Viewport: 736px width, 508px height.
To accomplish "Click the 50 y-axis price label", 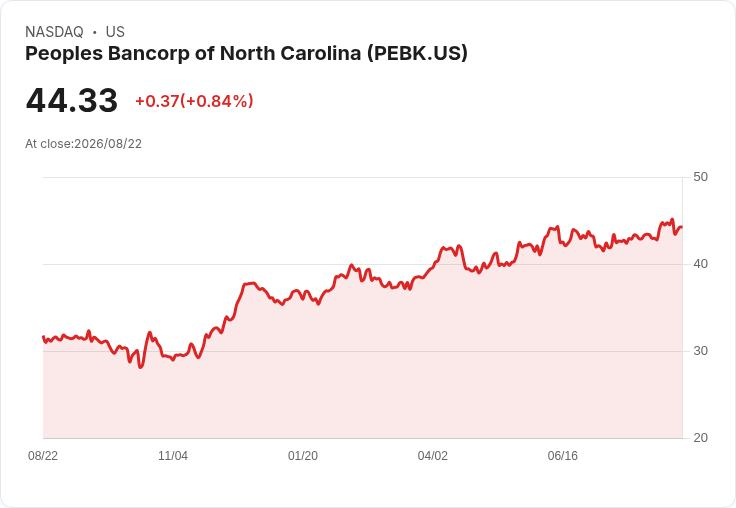I will pos(700,177).
